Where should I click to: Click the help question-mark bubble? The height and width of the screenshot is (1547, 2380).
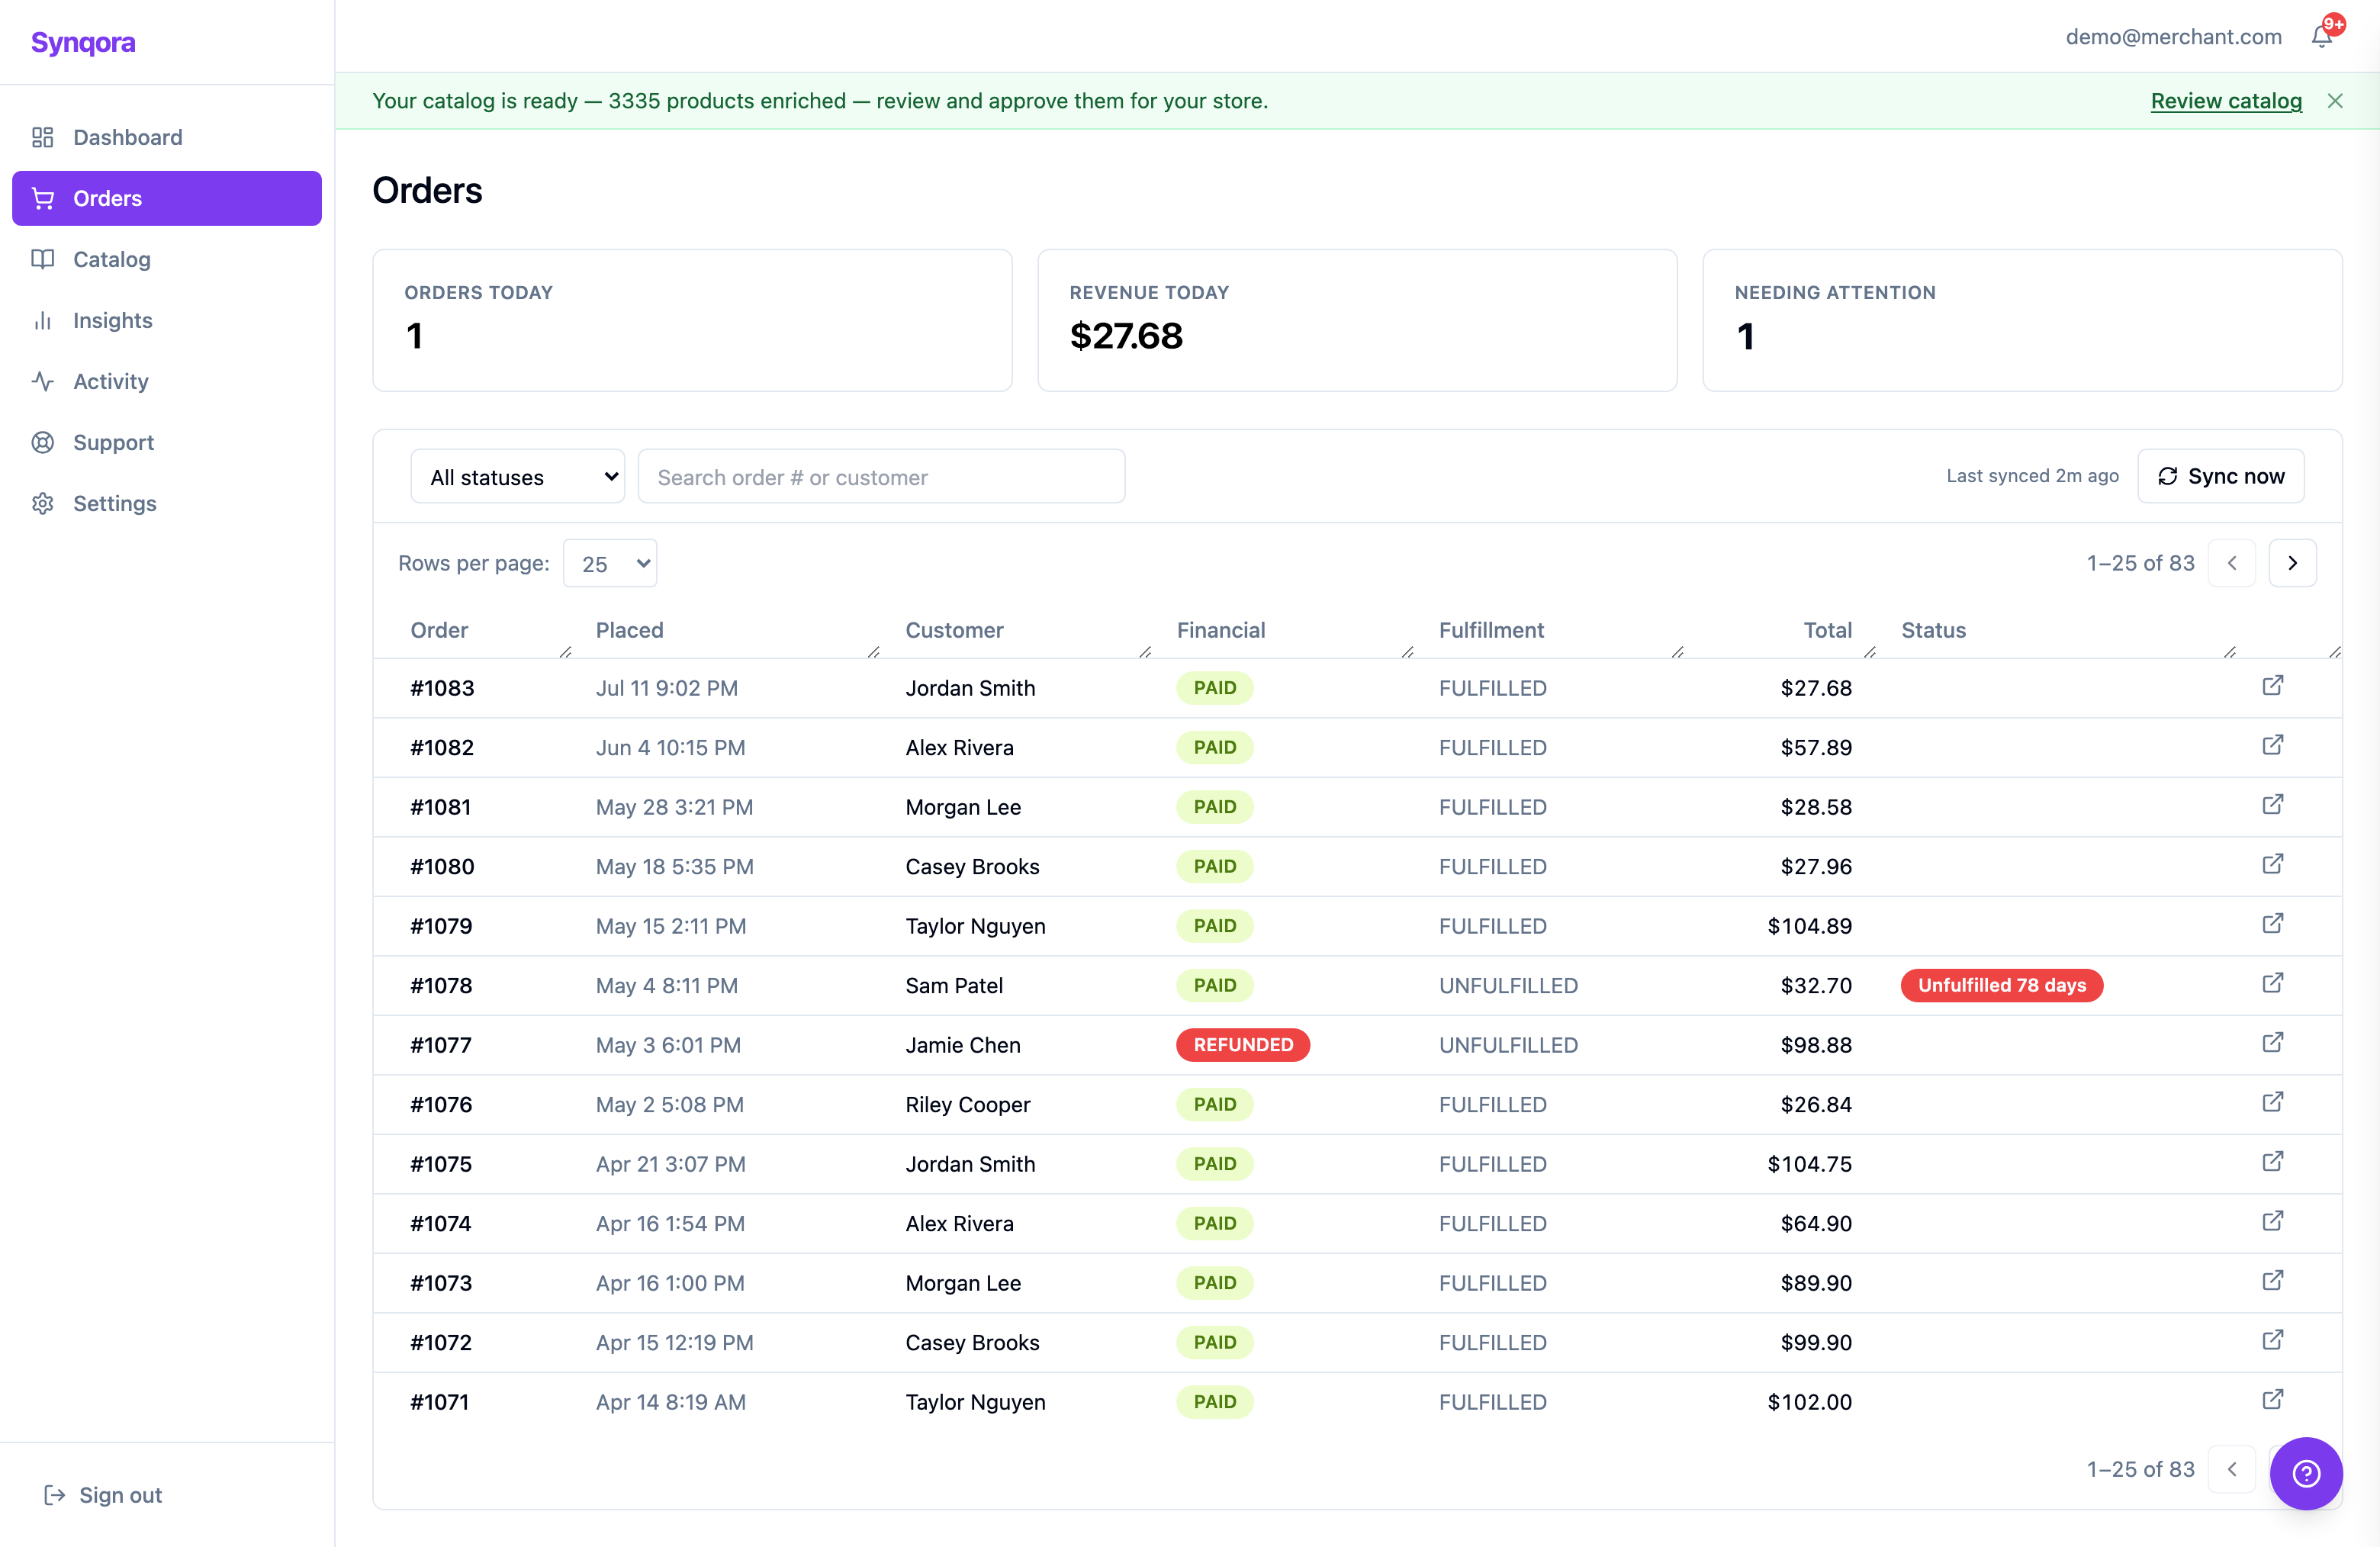pyautogui.click(x=2305, y=1473)
